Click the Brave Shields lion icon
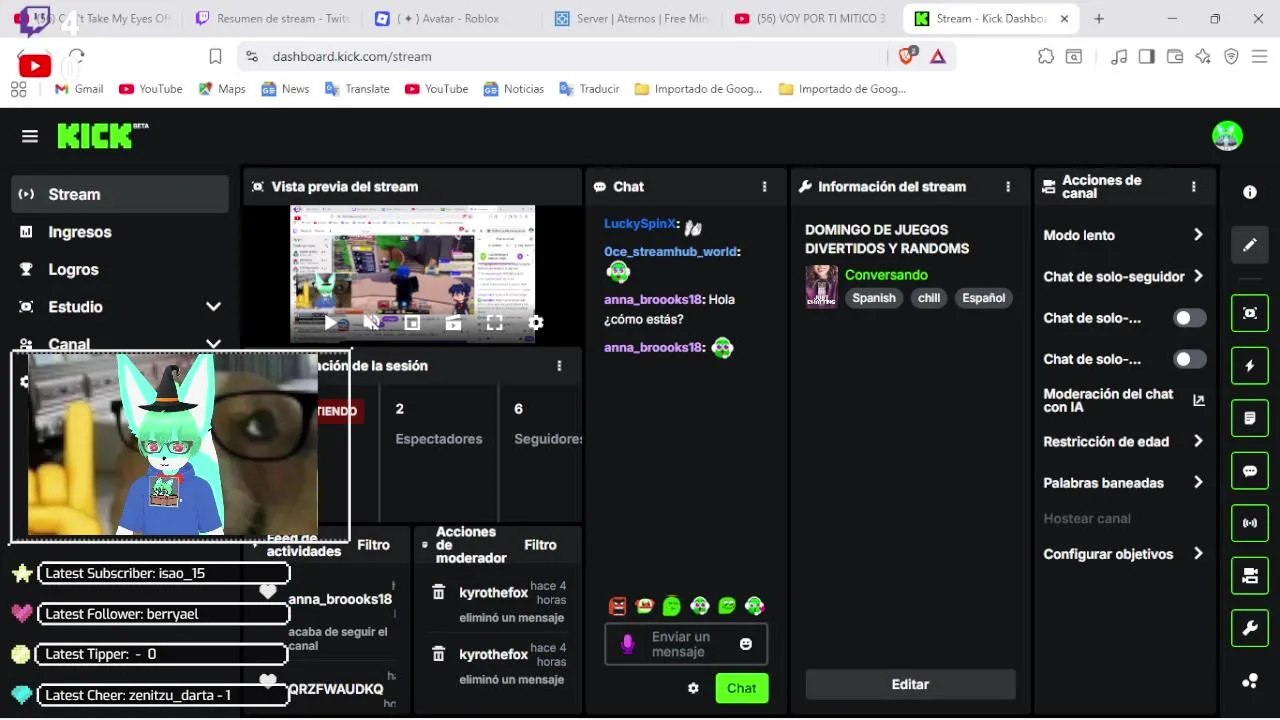The width and height of the screenshot is (1280, 720). pos(907,57)
